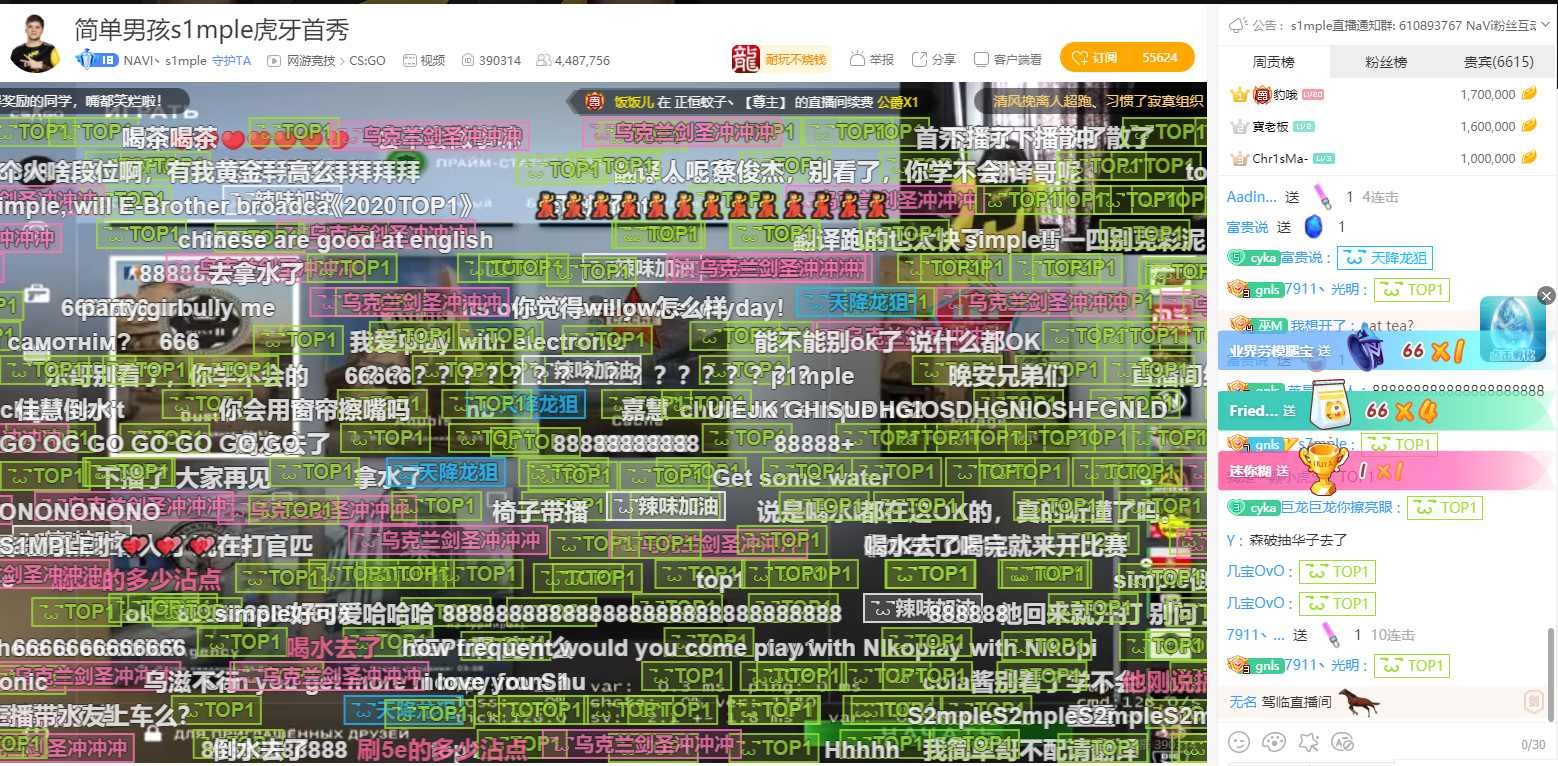
Task: Click the chat message 森破抽华子去了
Action: (x=1299, y=540)
